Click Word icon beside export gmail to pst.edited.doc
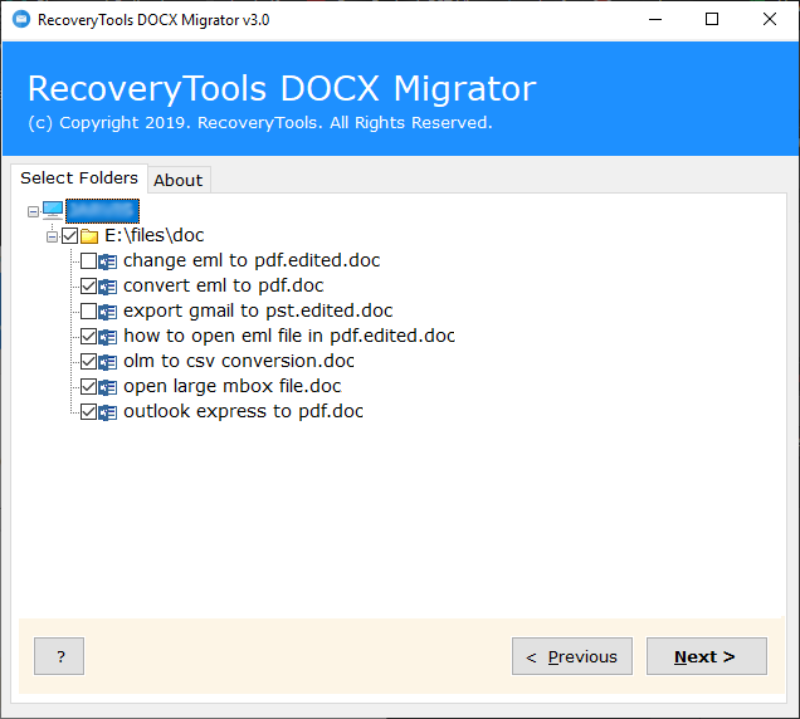800x719 pixels. pos(108,311)
